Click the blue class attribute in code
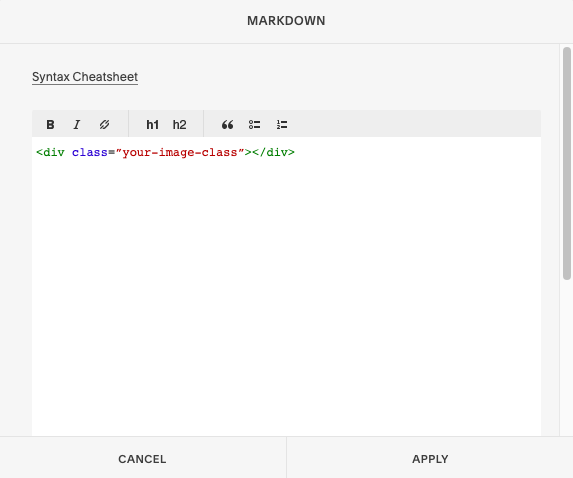Image resolution: width=573 pixels, height=478 pixels. (x=90, y=152)
